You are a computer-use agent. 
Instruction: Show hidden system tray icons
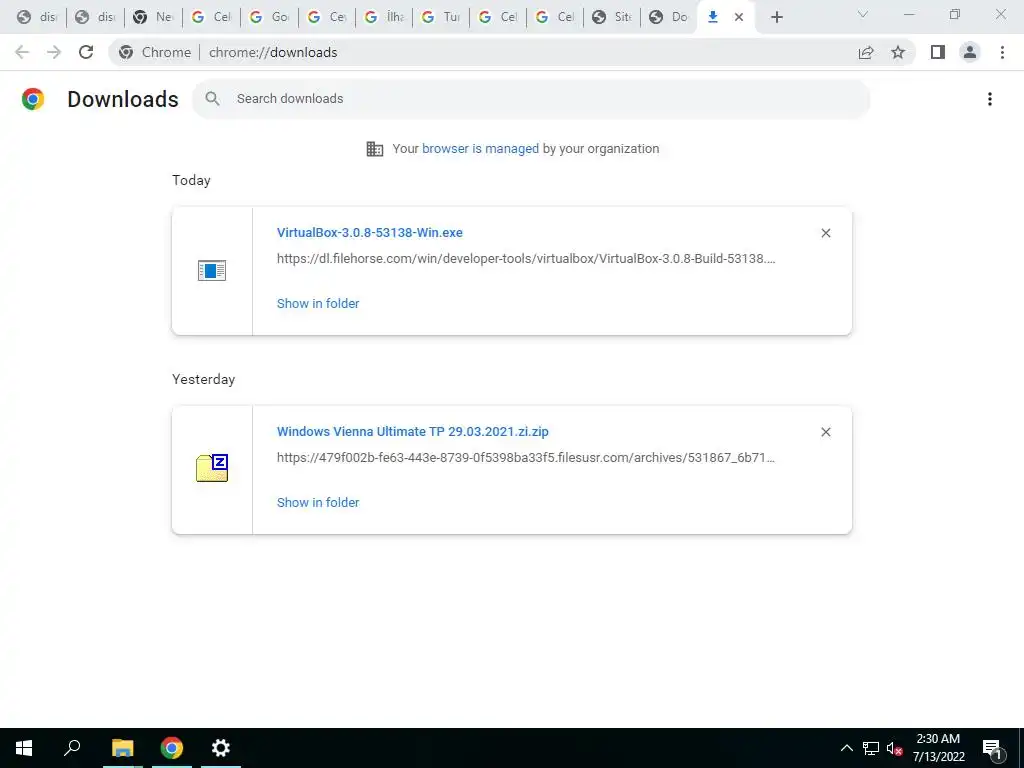coord(846,748)
